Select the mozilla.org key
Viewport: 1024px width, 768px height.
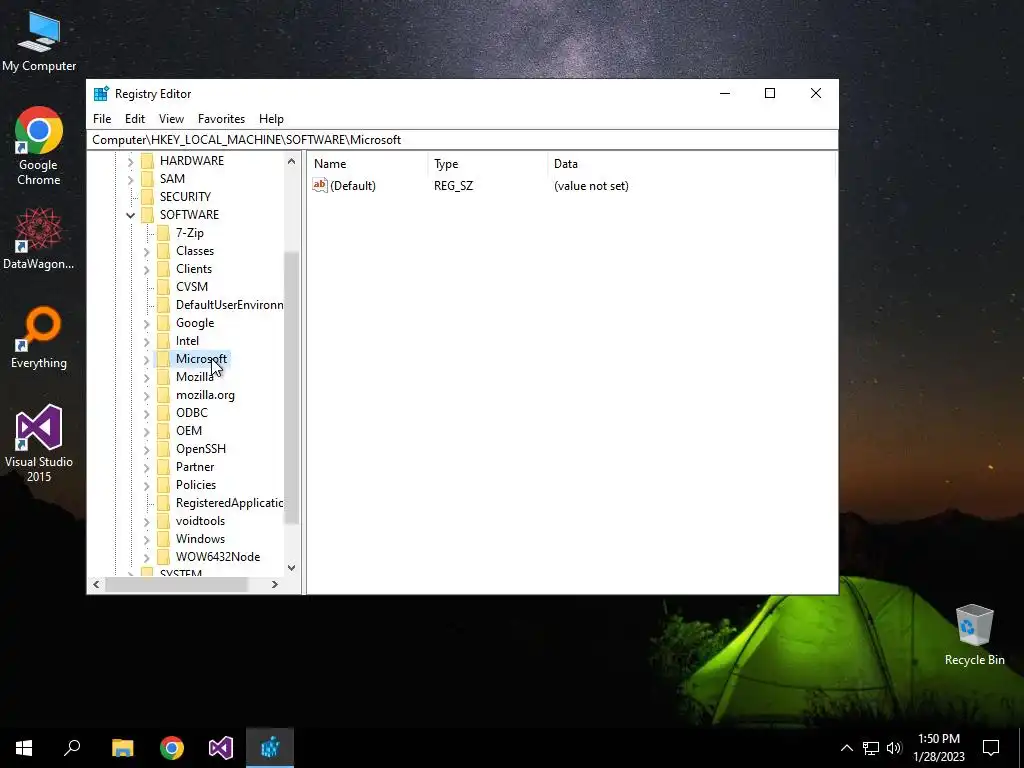point(205,395)
